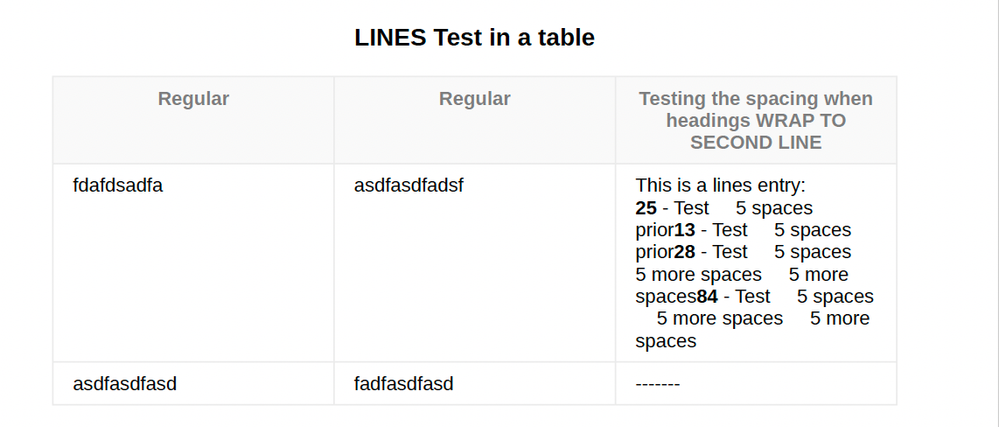Viewport: 999px width, 427px height.
Task: Click the word "prior" before bold 28
Action: 654,252
